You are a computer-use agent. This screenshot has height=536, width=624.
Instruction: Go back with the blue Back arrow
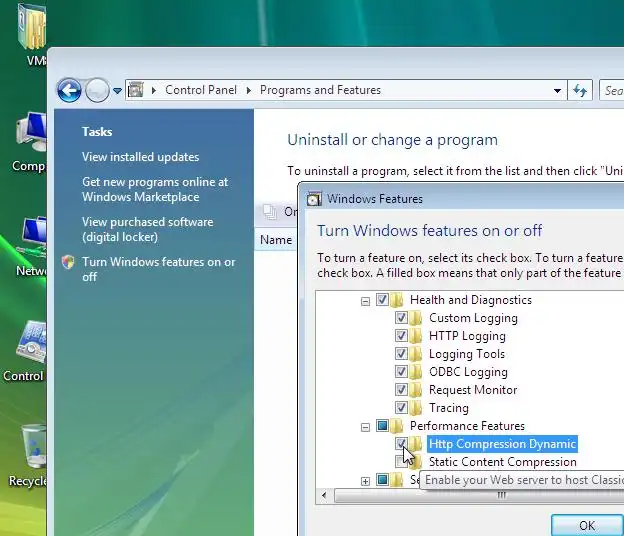(x=69, y=90)
